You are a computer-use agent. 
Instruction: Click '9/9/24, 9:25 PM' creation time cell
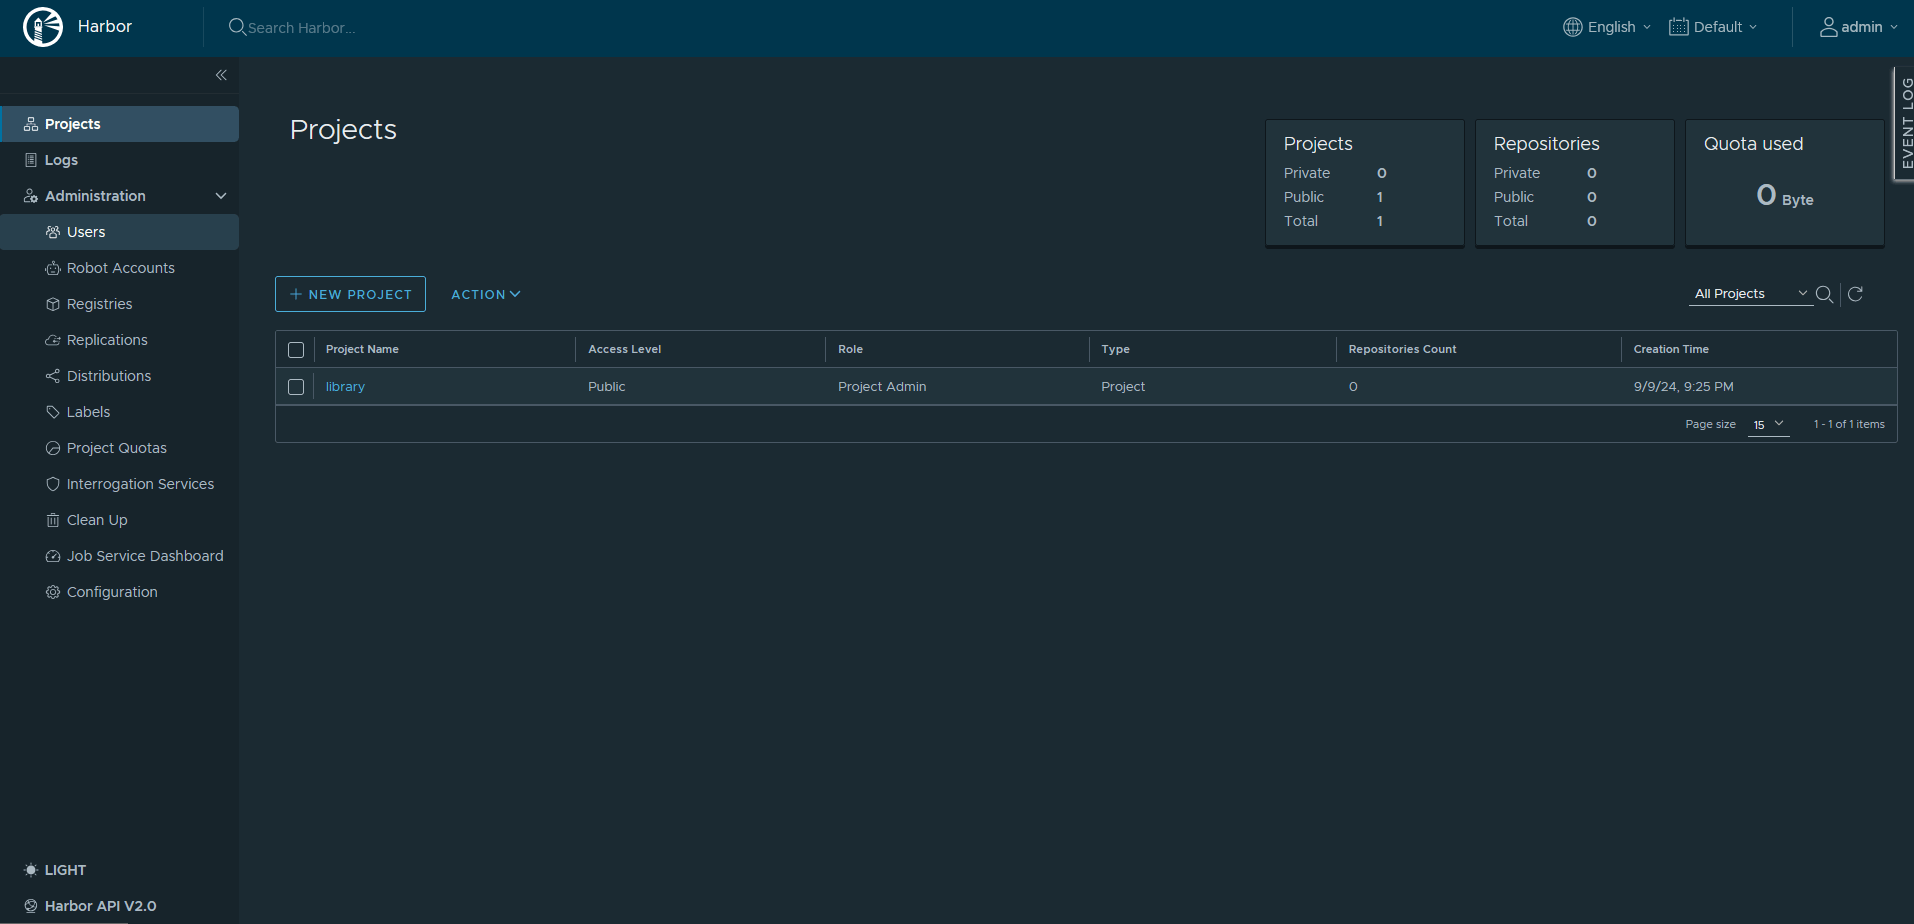pos(1684,387)
